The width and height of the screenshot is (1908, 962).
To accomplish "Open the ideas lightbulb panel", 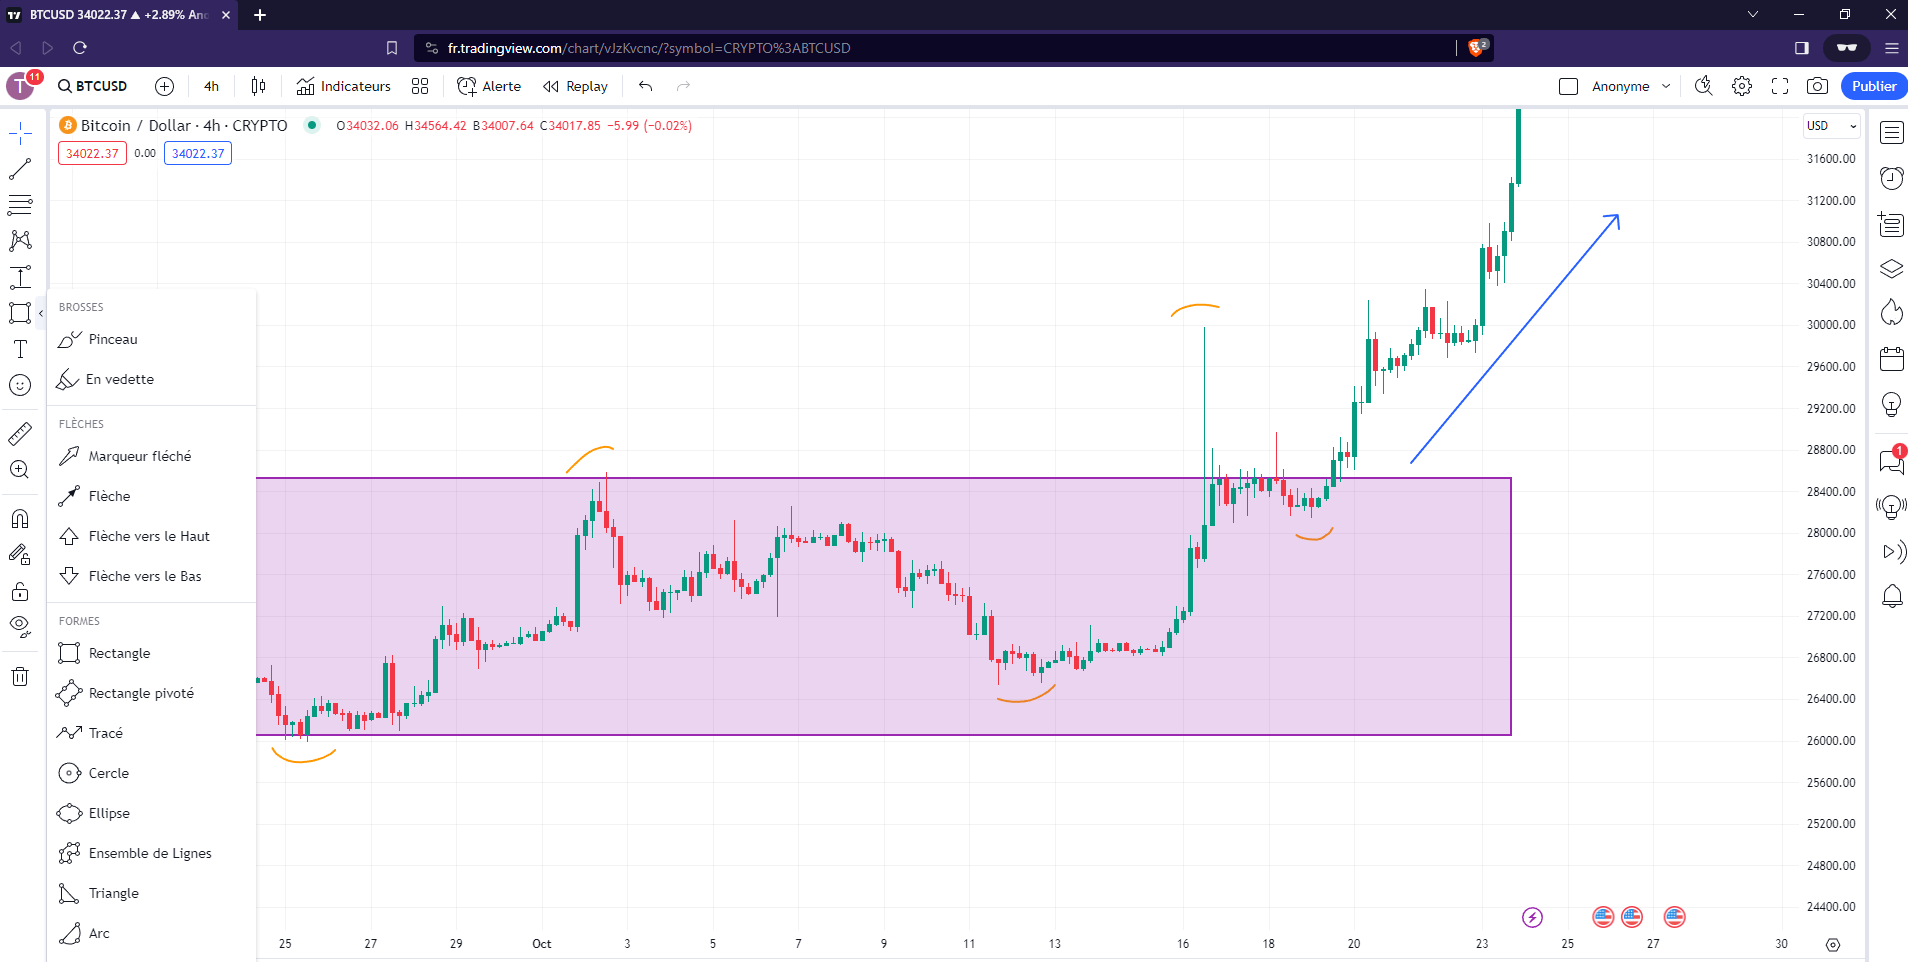I will pos(1891,404).
